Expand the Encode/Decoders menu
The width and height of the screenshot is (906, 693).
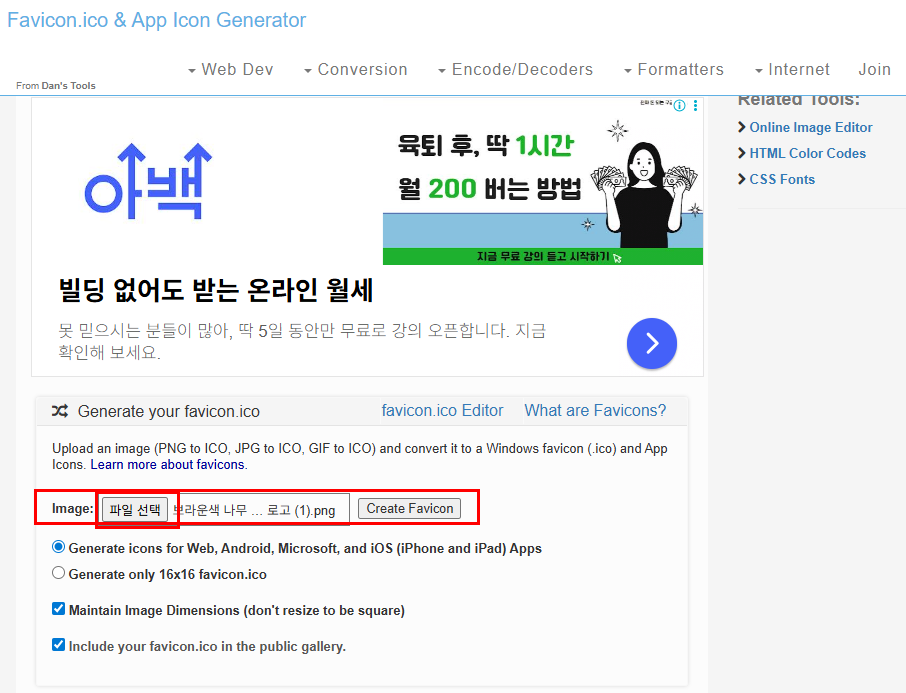(515, 69)
